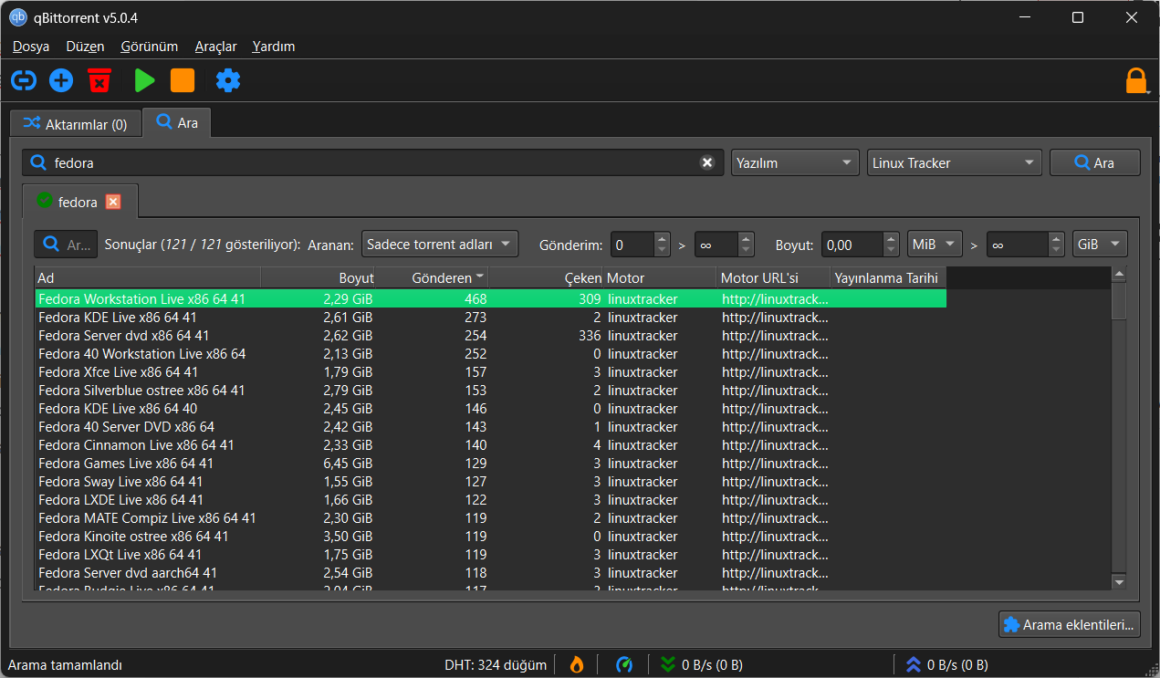Select Fedora MATE Compiz Live x86 64 41 row
This screenshot has width=1160, height=678.
click(x=490, y=518)
